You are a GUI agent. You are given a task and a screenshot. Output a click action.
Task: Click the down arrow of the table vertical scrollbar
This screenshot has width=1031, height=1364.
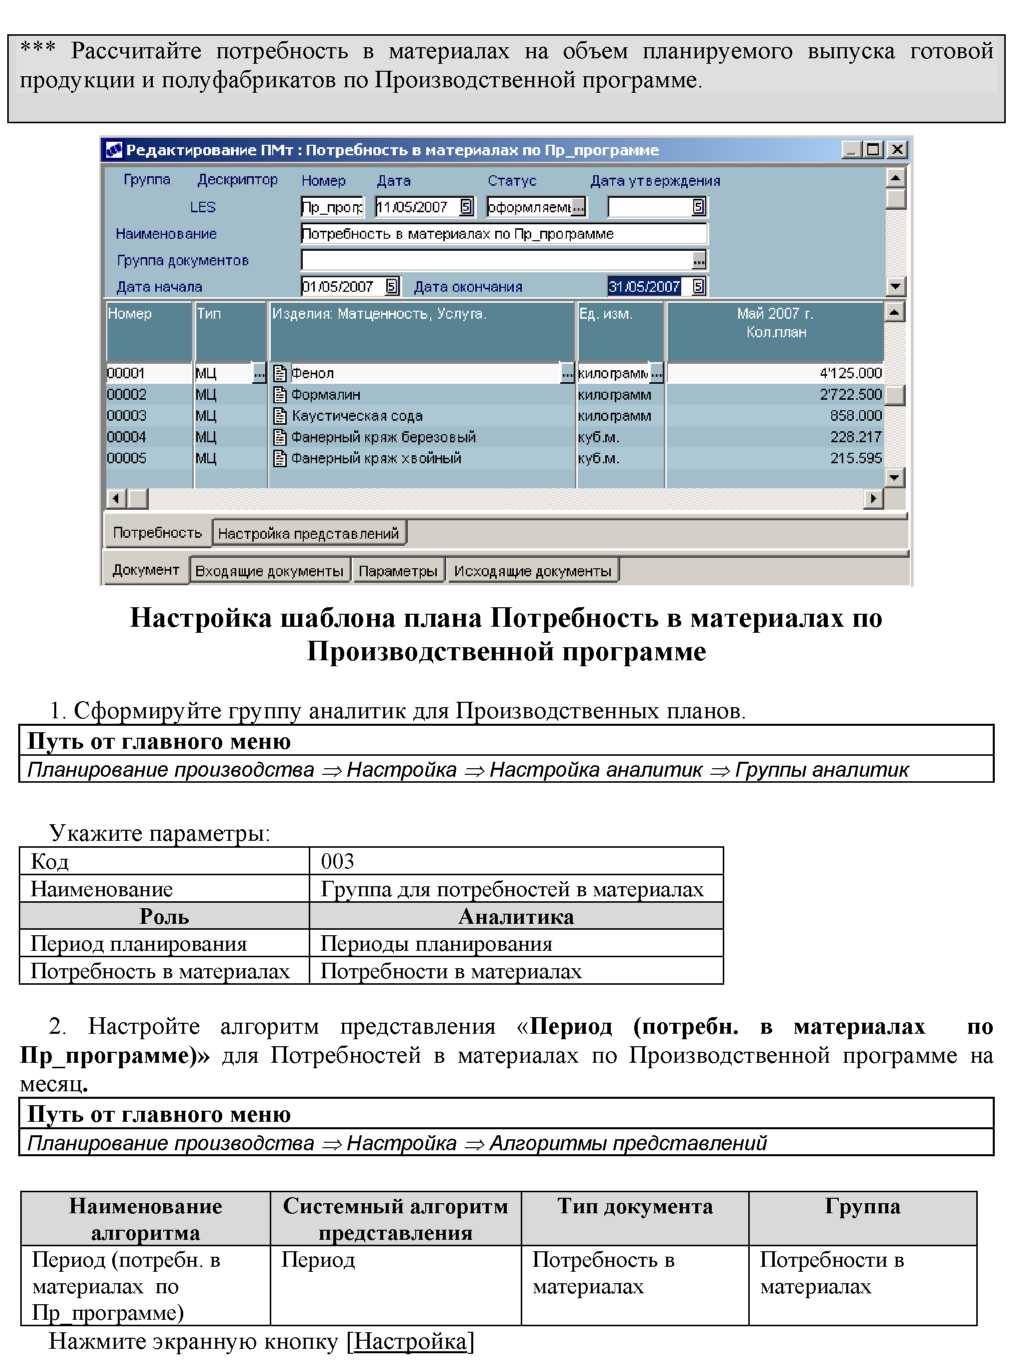(x=895, y=477)
